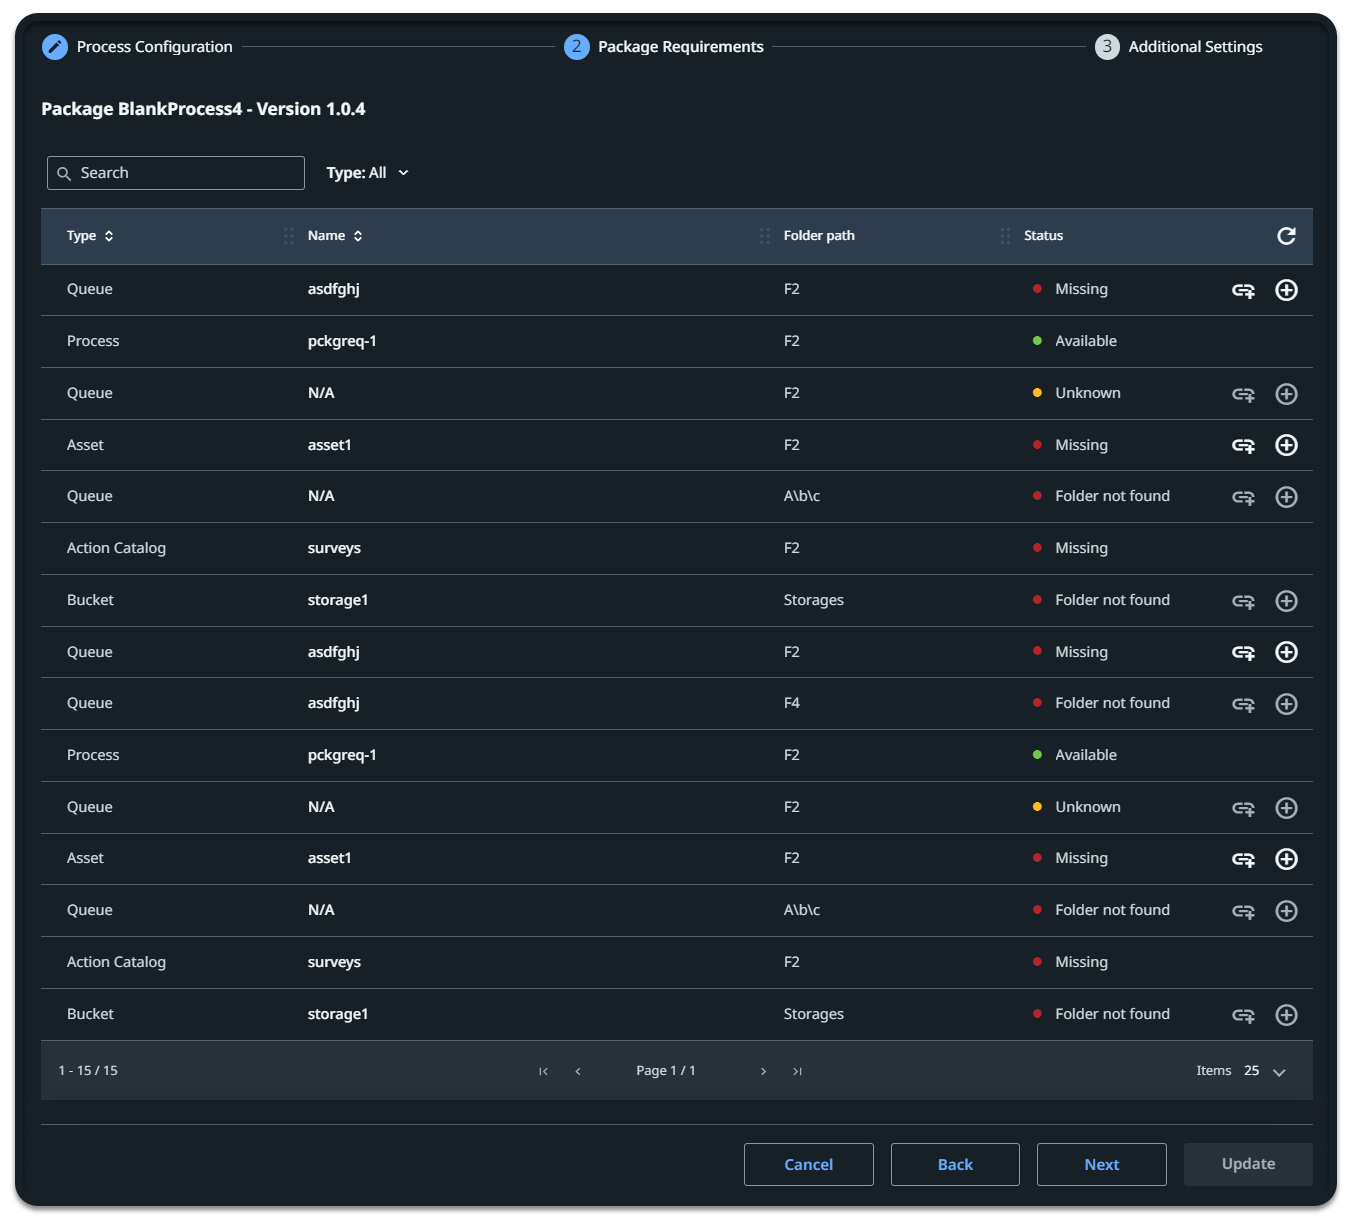Select the Package Requirements step
Viewport: 1364px width, 1227px height.
click(x=664, y=46)
